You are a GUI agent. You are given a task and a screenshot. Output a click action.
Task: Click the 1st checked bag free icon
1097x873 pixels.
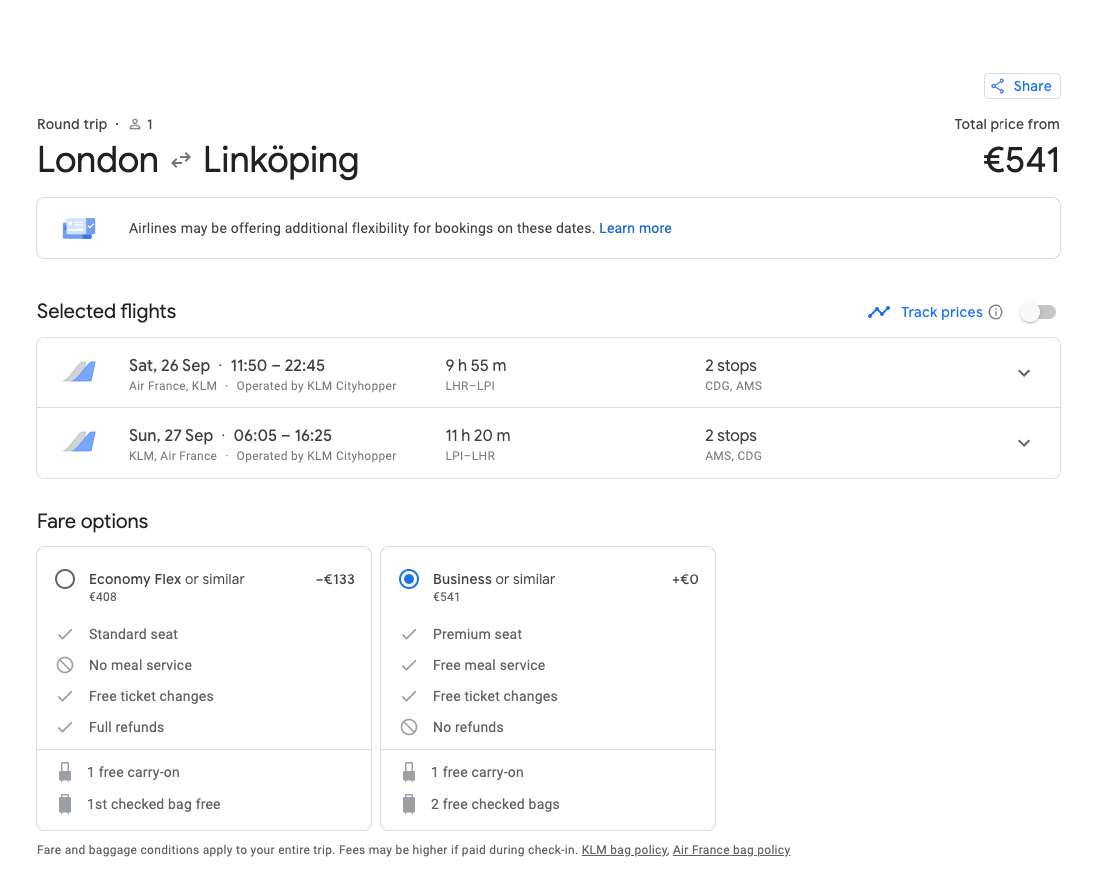pos(65,804)
